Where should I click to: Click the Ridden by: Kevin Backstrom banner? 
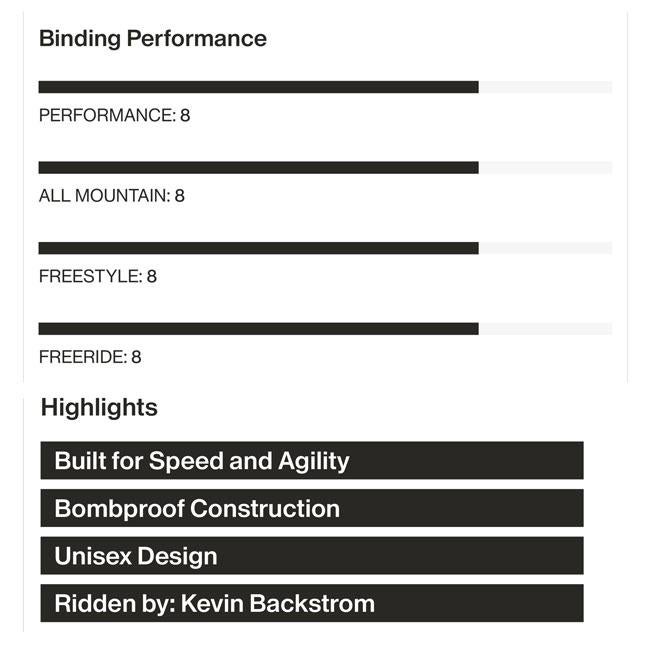[311, 604]
